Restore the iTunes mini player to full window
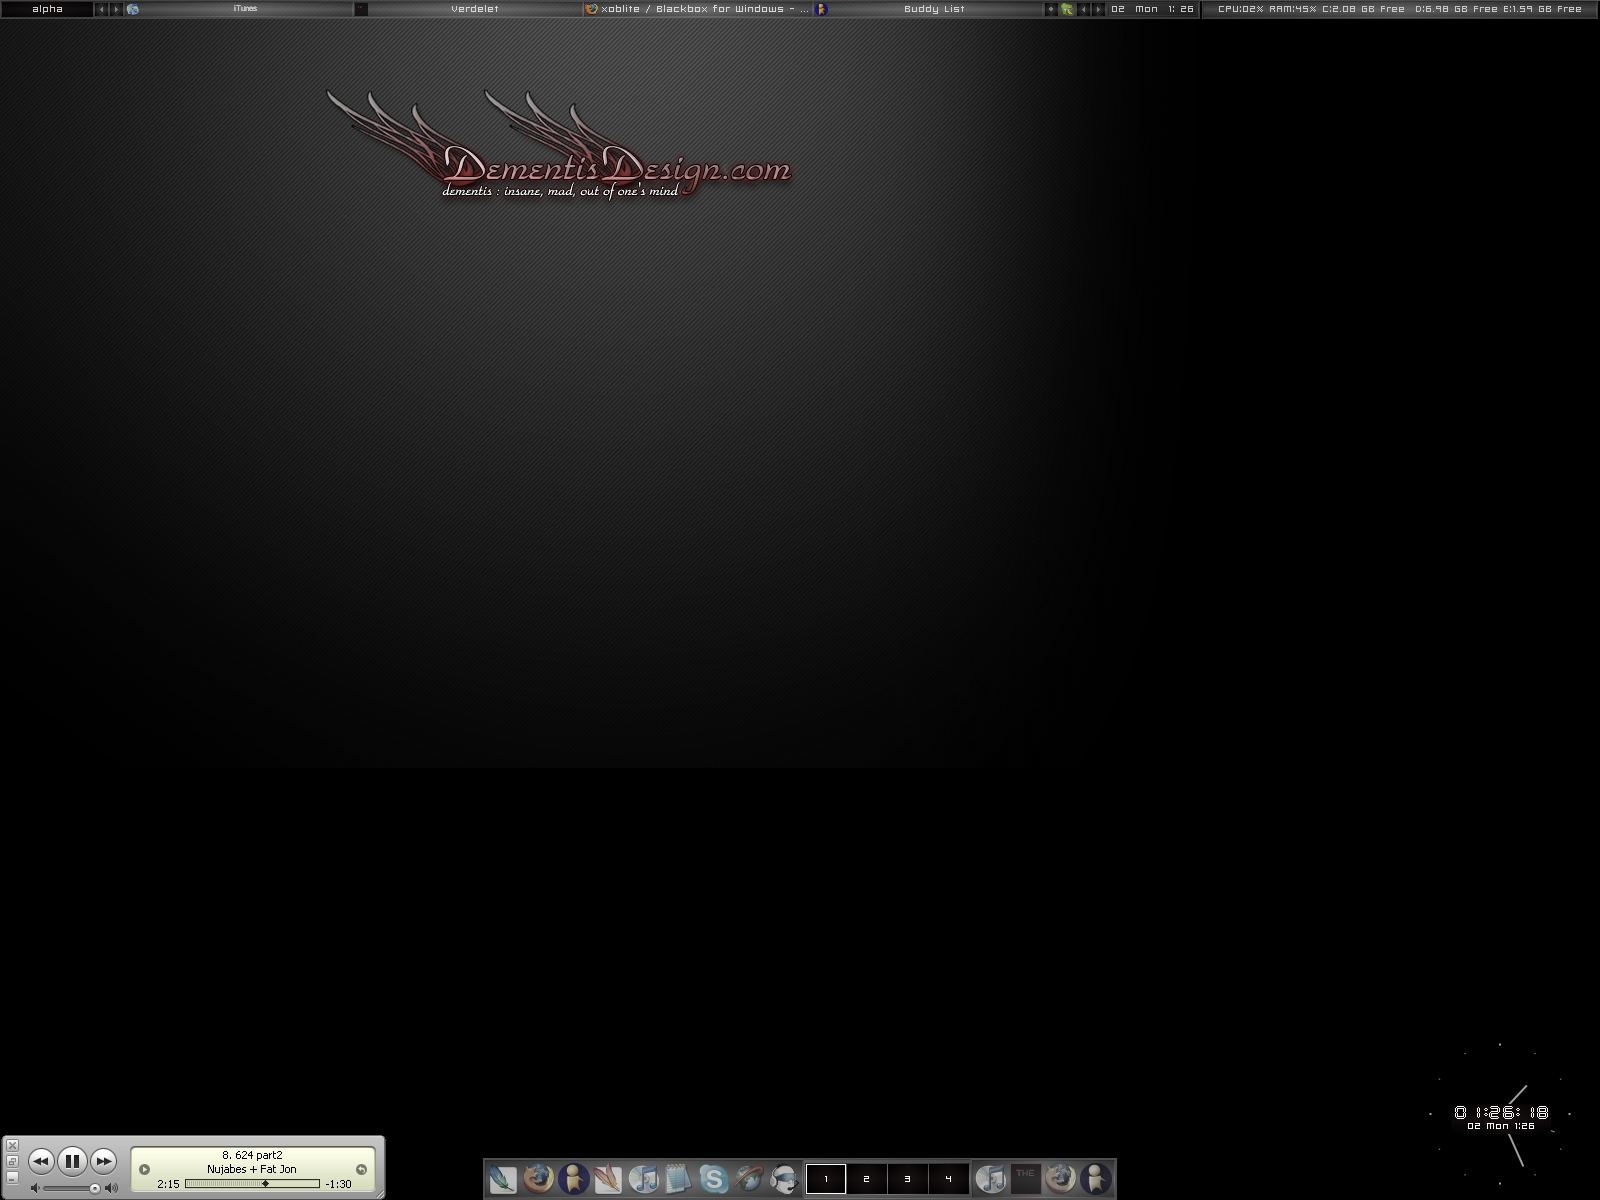Image resolution: width=1600 pixels, height=1200 pixels. click(12, 1162)
